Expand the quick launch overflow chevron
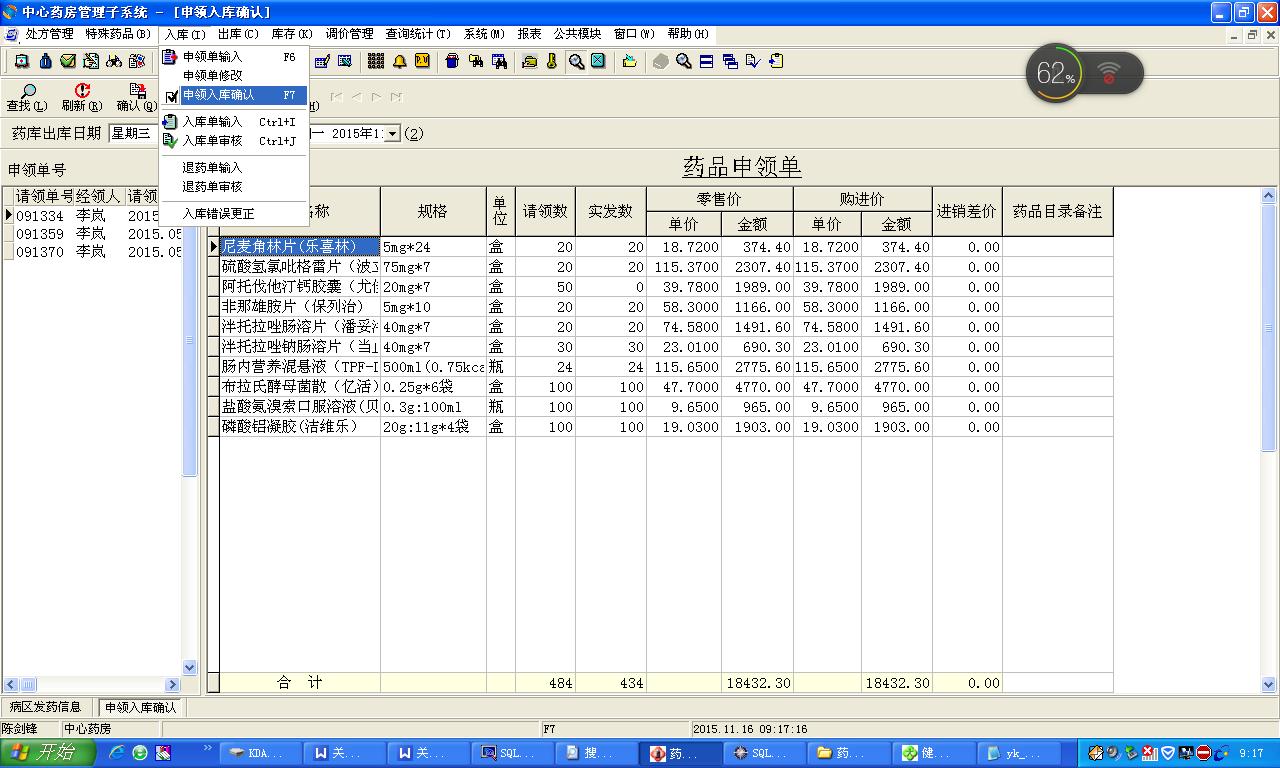This screenshot has height=768, width=1280. tap(208, 748)
